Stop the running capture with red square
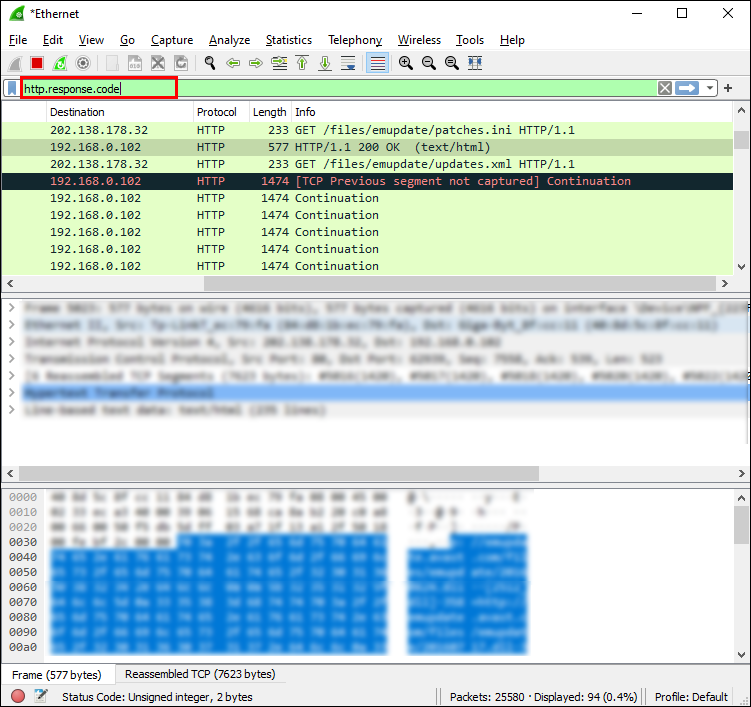 (x=37, y=63)
